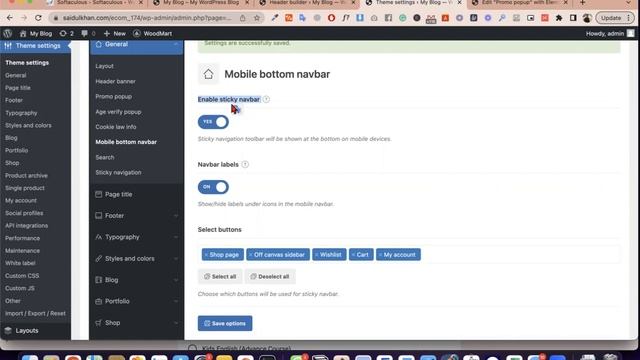640x360 pixels.
Task: Open Header banner settings
Action: point(116,81)
